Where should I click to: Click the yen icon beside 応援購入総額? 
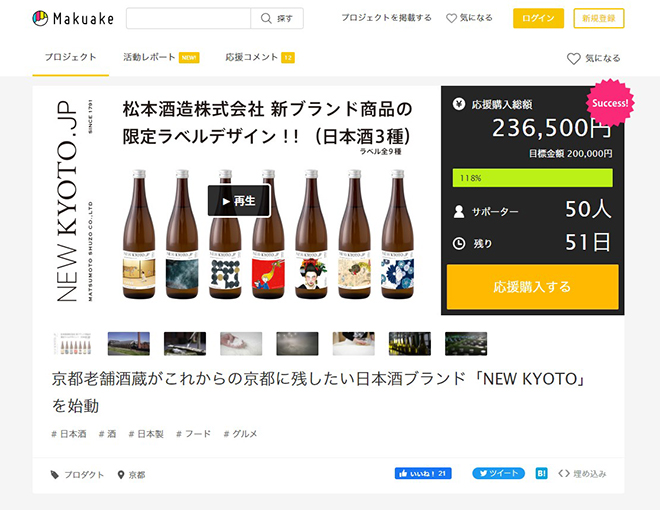click(x=458, y=104)
